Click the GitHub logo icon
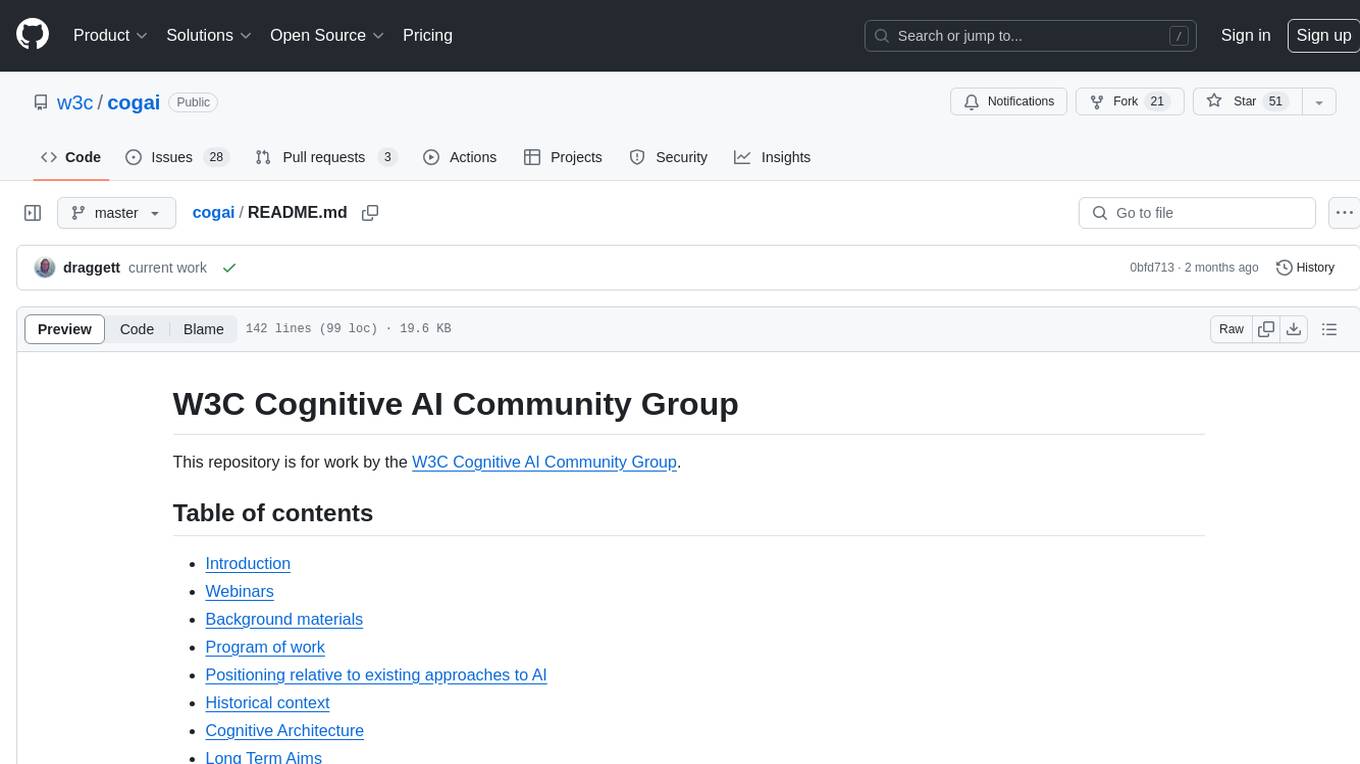This screenshot has height=764, width=1360. (33, 35)
